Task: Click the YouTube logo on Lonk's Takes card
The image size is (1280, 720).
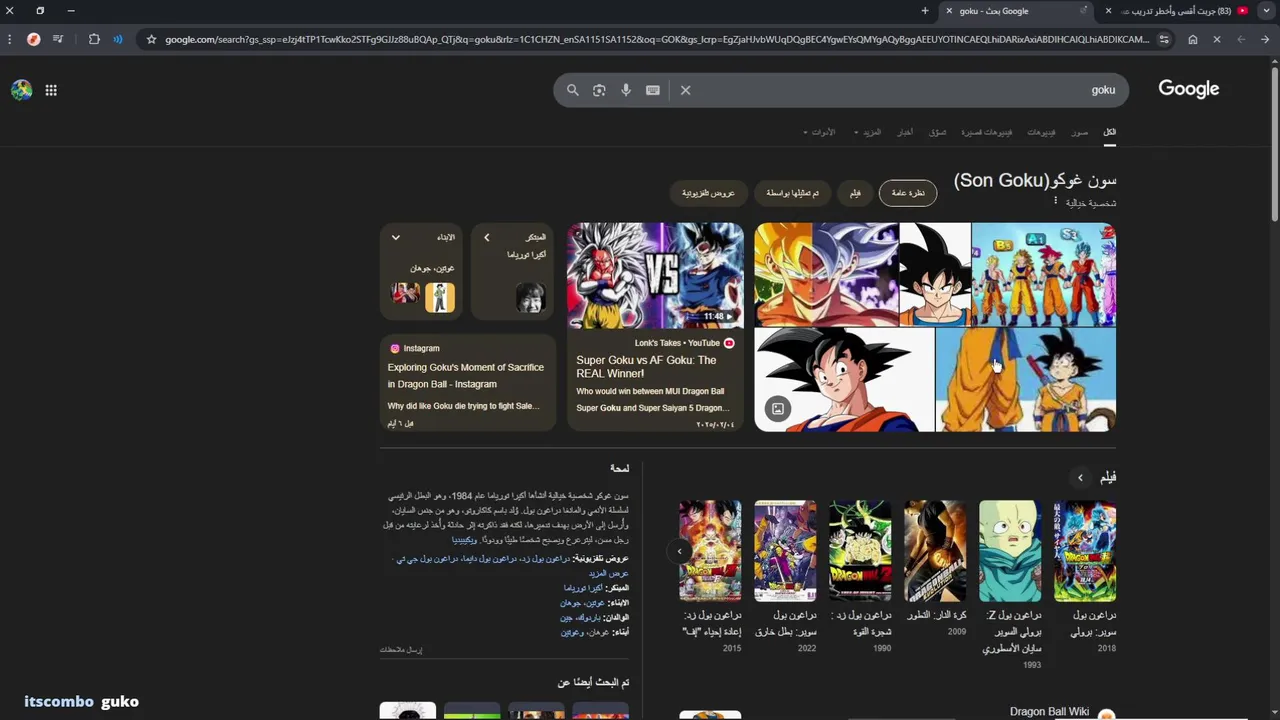Action: pos(729,343)
